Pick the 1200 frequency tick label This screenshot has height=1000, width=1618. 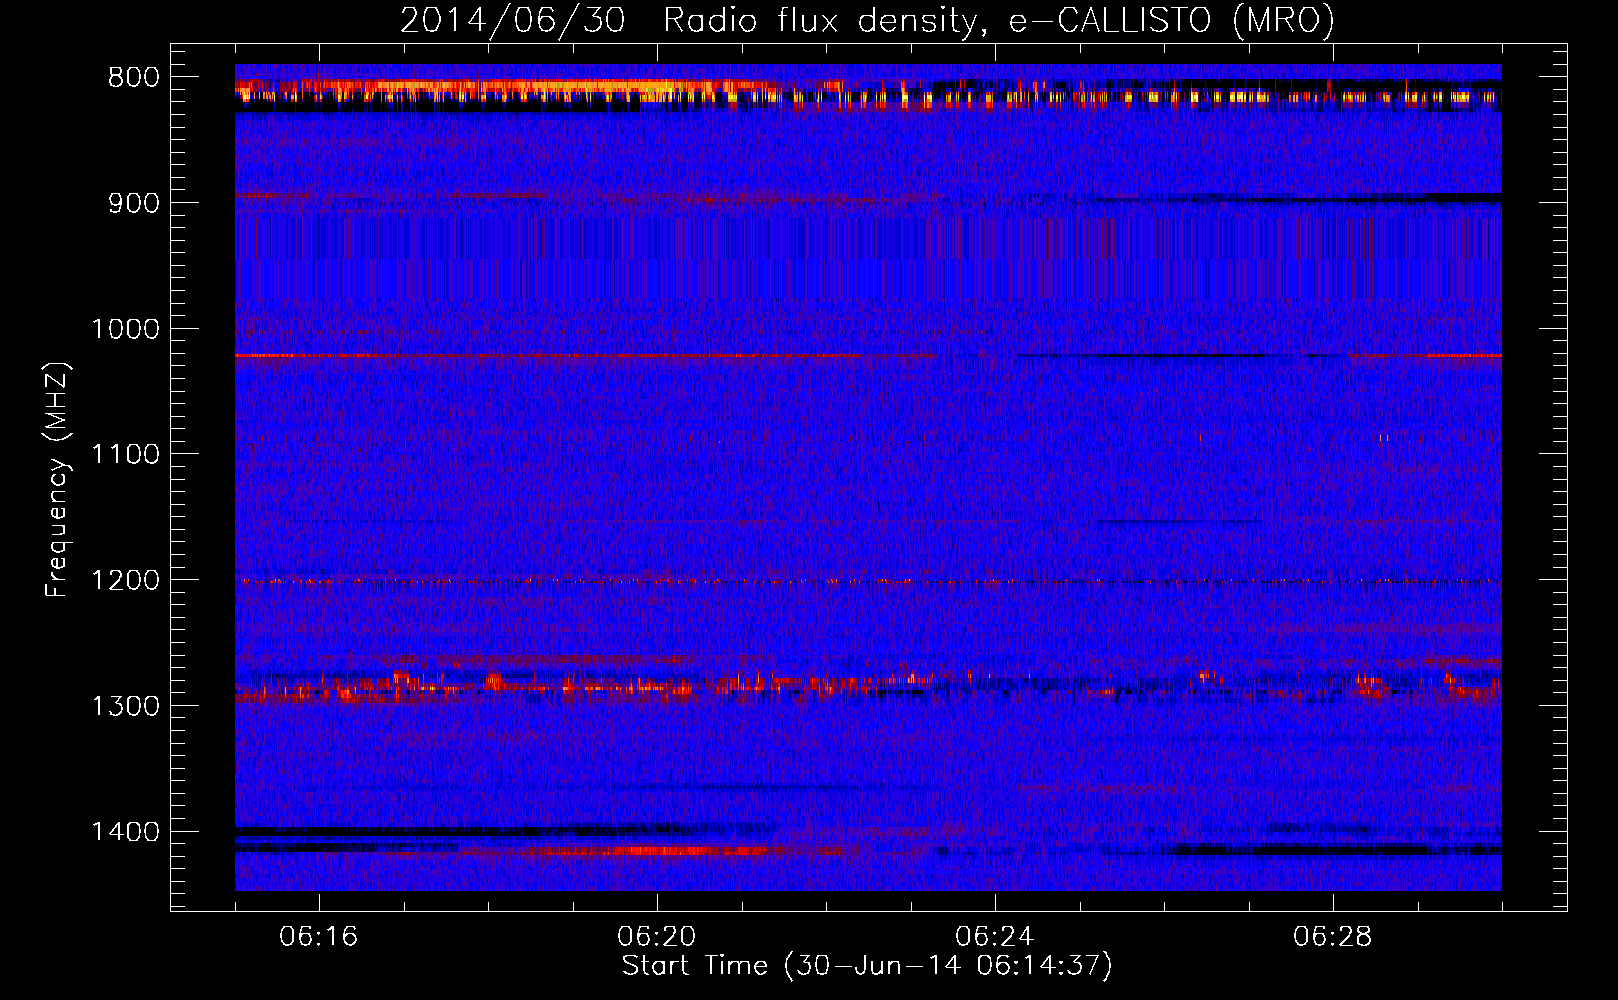[x=125, y=581]
